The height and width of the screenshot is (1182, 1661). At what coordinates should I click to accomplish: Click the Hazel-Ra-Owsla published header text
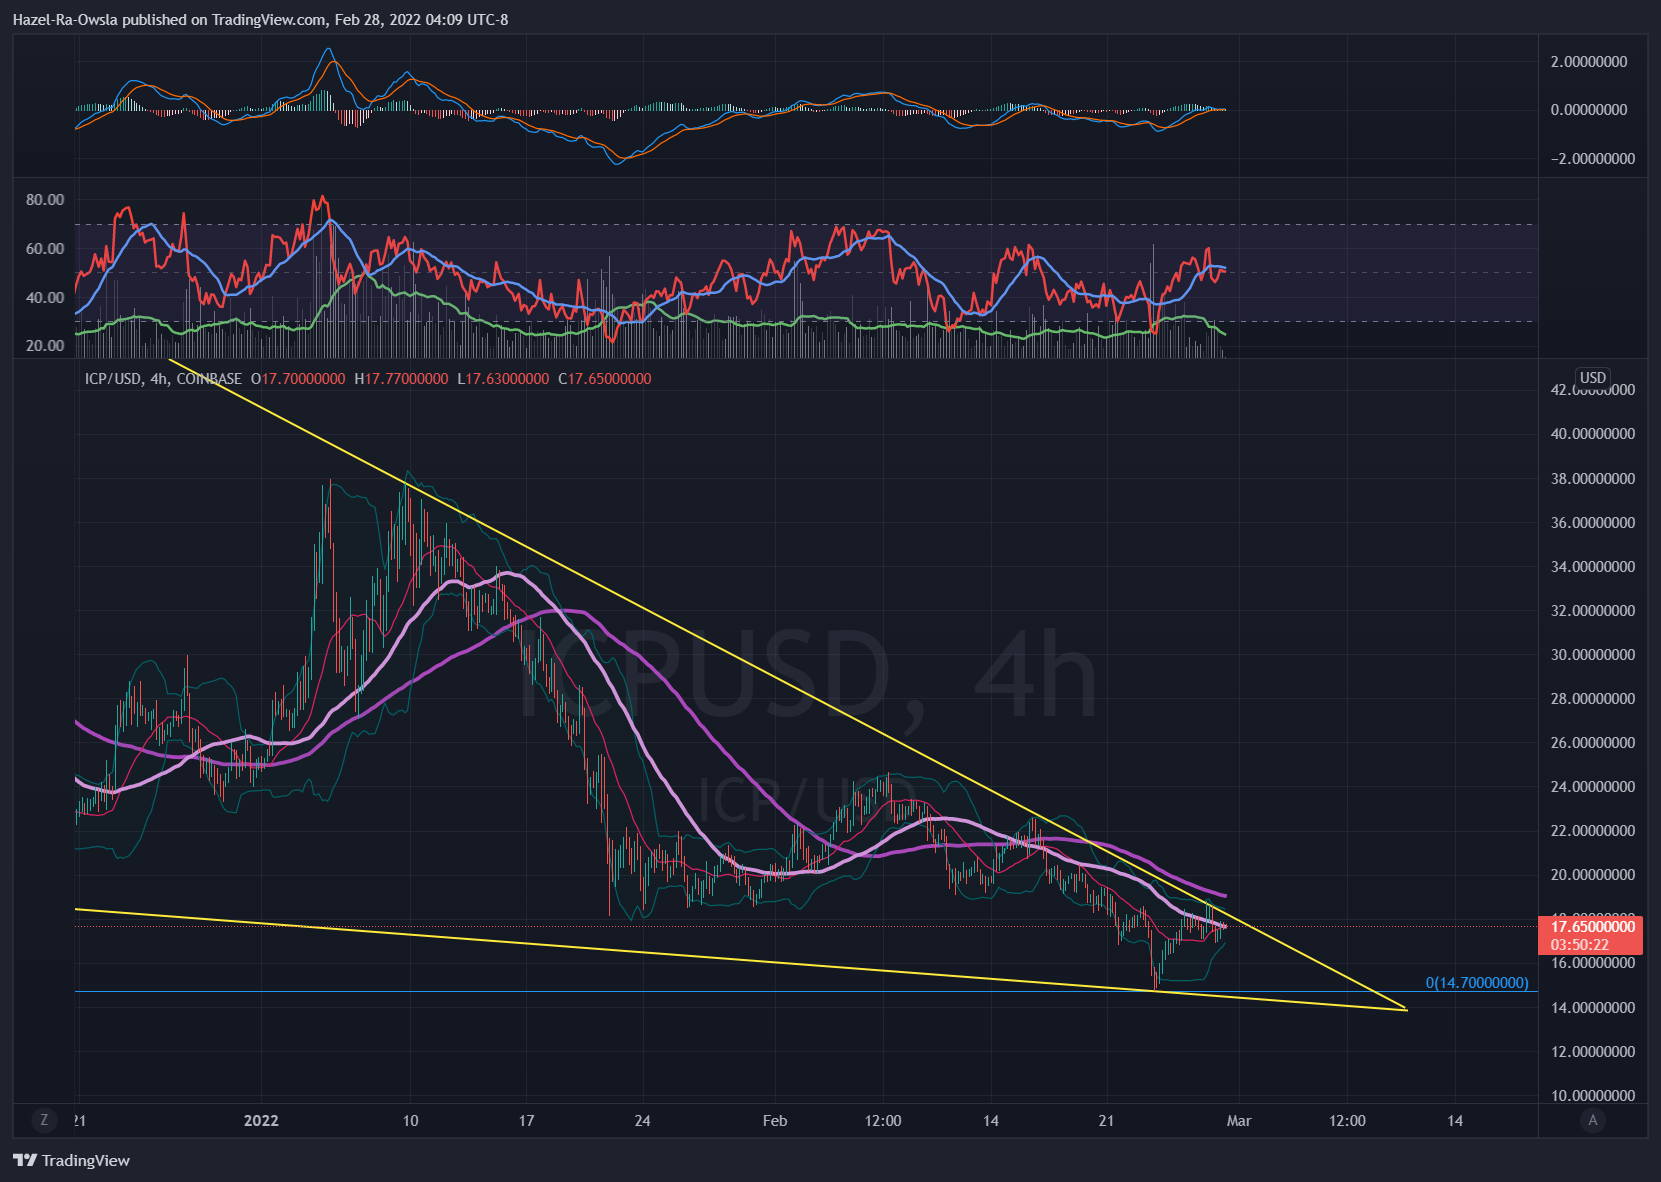coord(260,20)
